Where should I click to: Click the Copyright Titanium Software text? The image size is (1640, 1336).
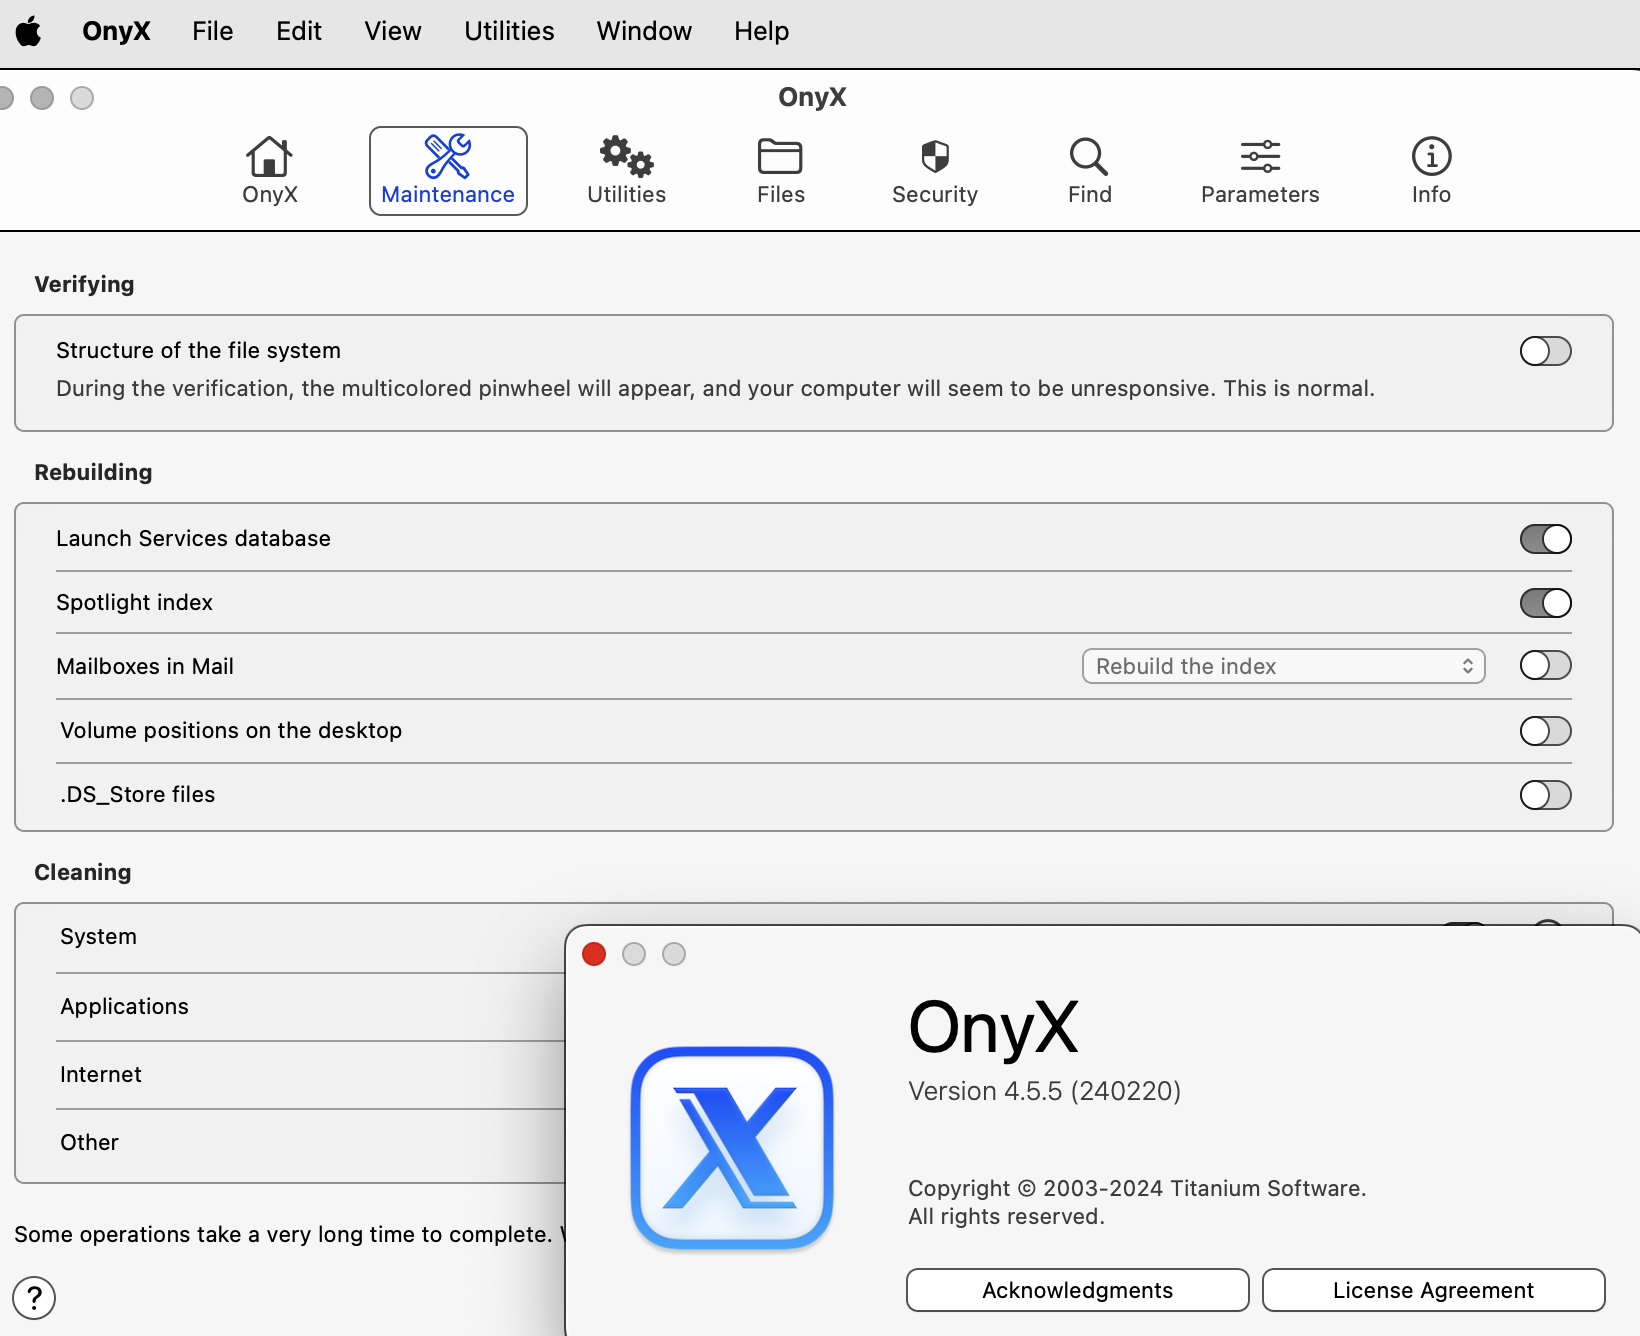click(1137, 1188)
